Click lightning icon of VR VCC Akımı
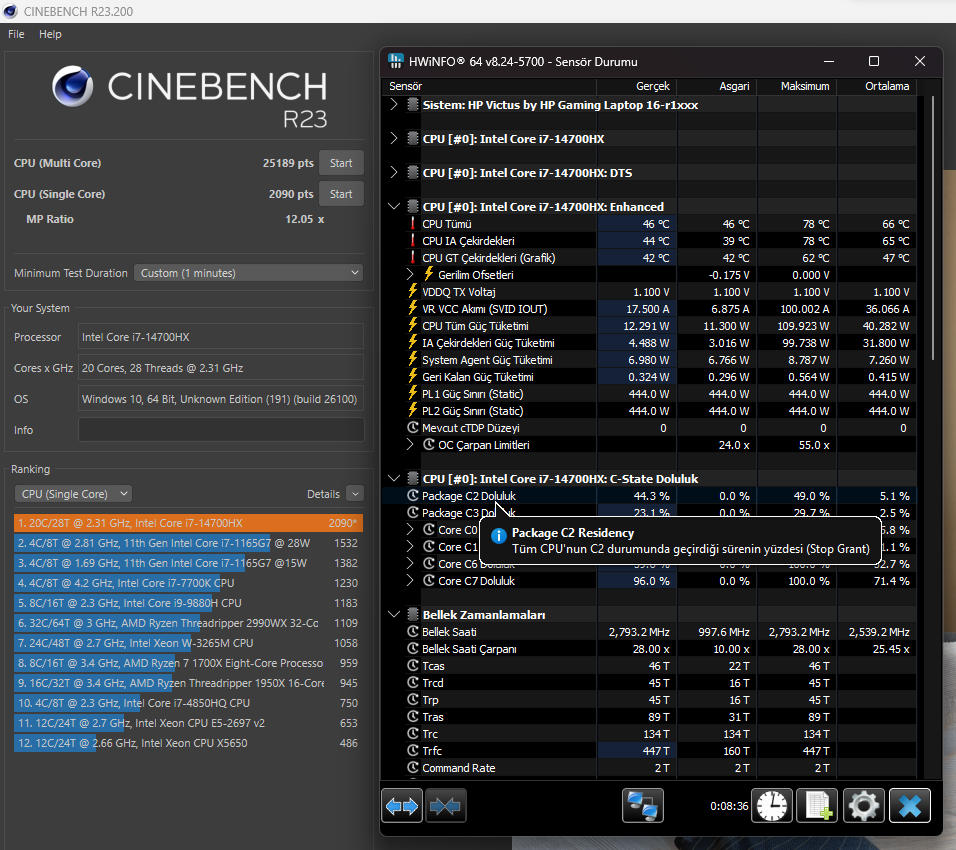The width and height of the screenshot is (956, 850). point(413,309)
